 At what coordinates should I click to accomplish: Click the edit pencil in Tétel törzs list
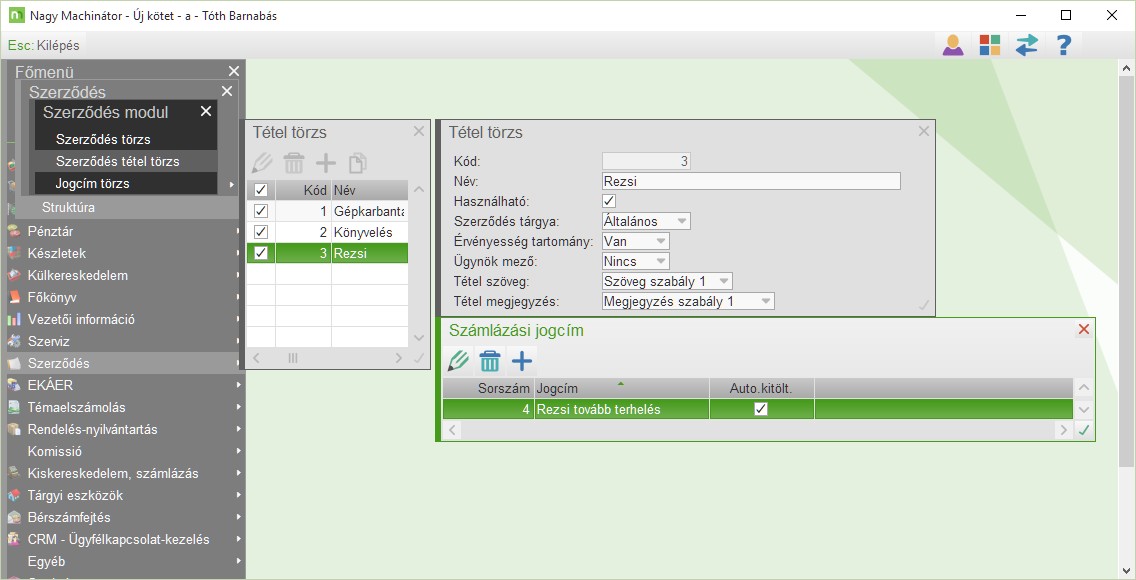(262, 163)
